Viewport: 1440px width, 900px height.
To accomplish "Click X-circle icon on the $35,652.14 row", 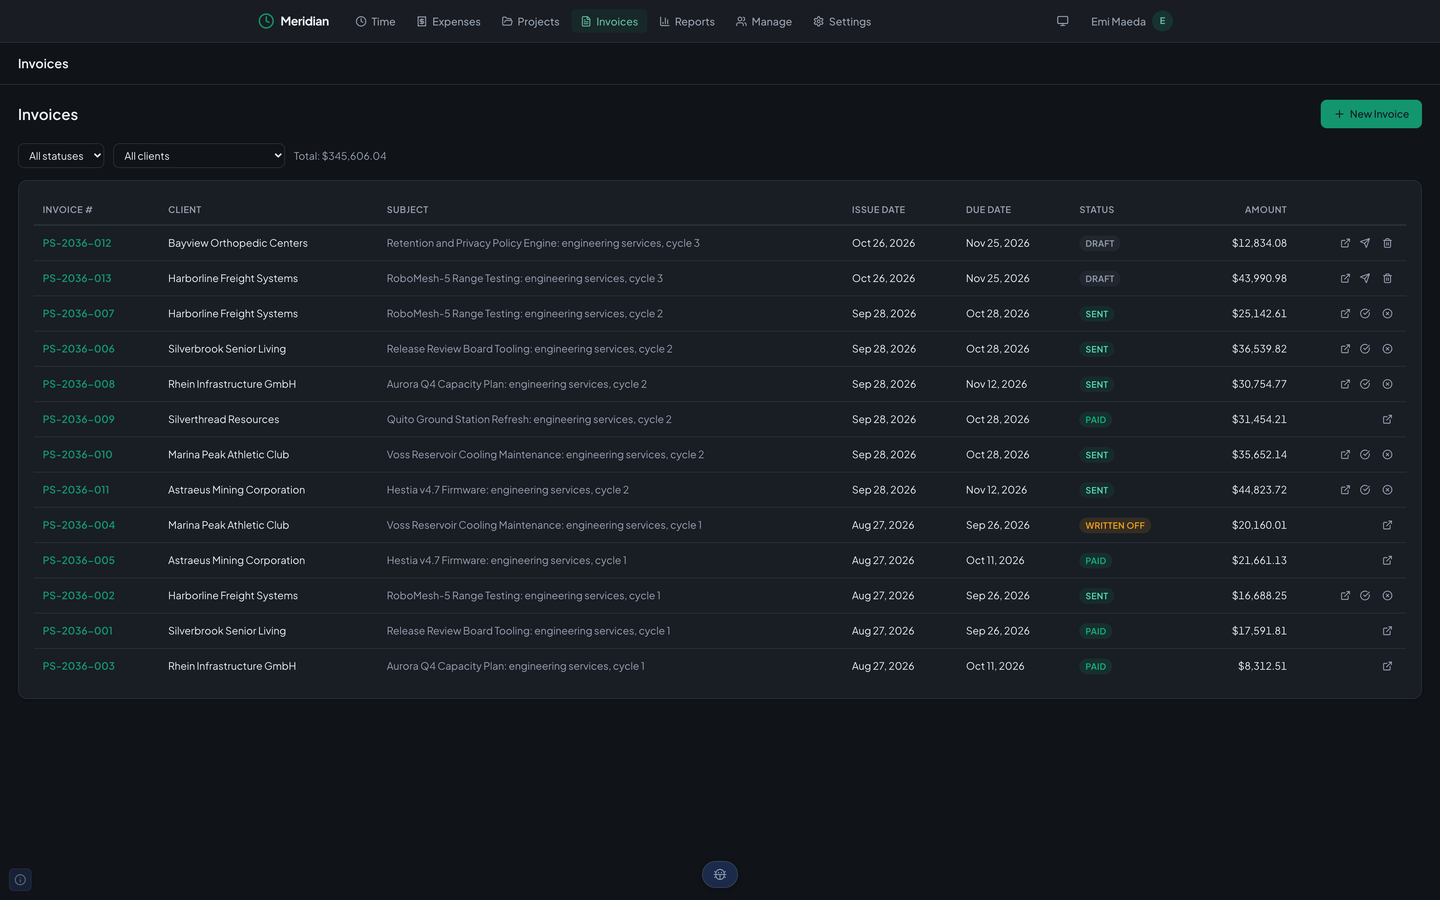I will coord(1387,455).
